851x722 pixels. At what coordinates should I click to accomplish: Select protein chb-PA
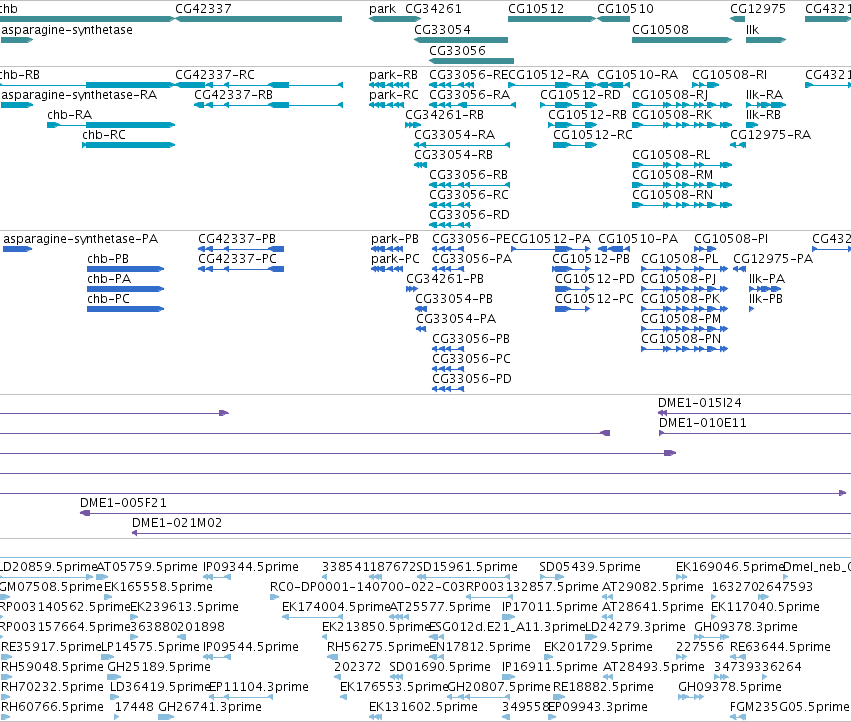coord(109,279)
